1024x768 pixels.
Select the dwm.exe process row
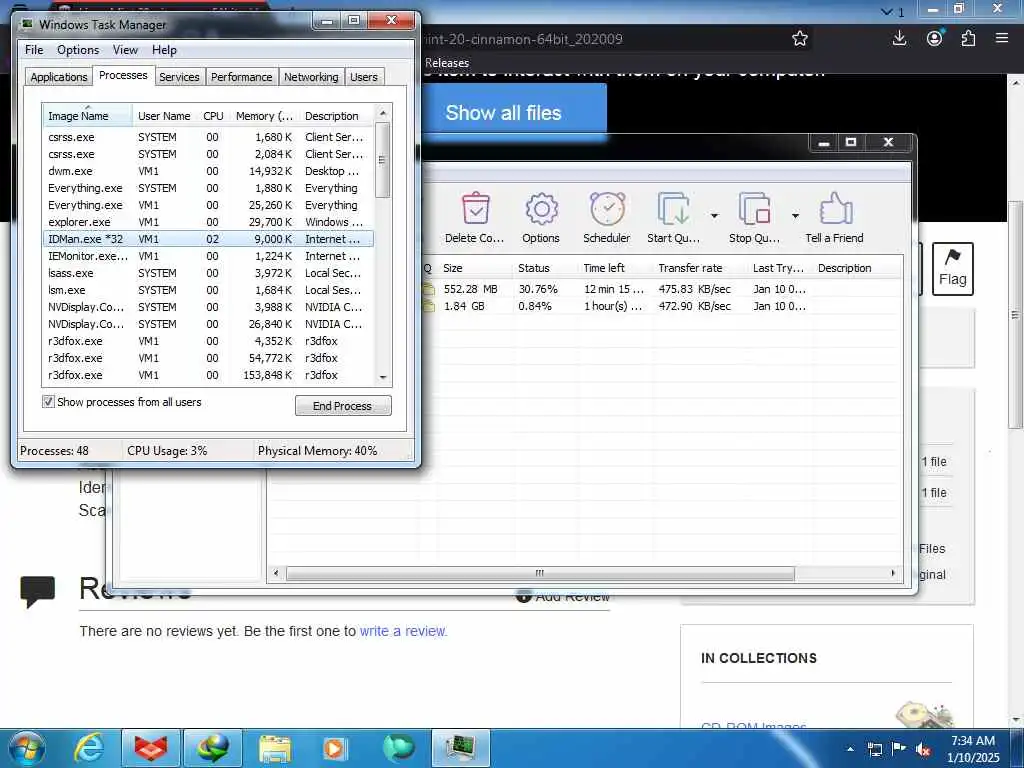point(208,171)
